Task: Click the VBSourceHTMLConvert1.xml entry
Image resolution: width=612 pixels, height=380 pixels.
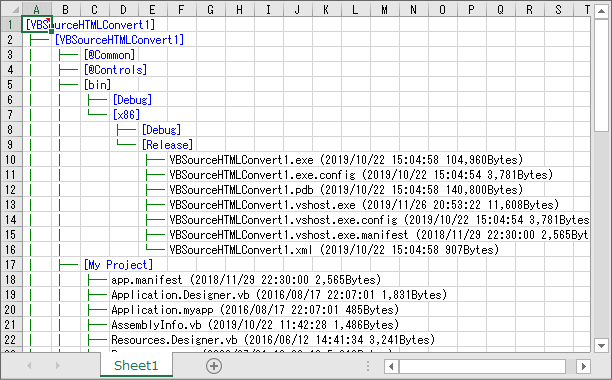Action: (334, 250)
